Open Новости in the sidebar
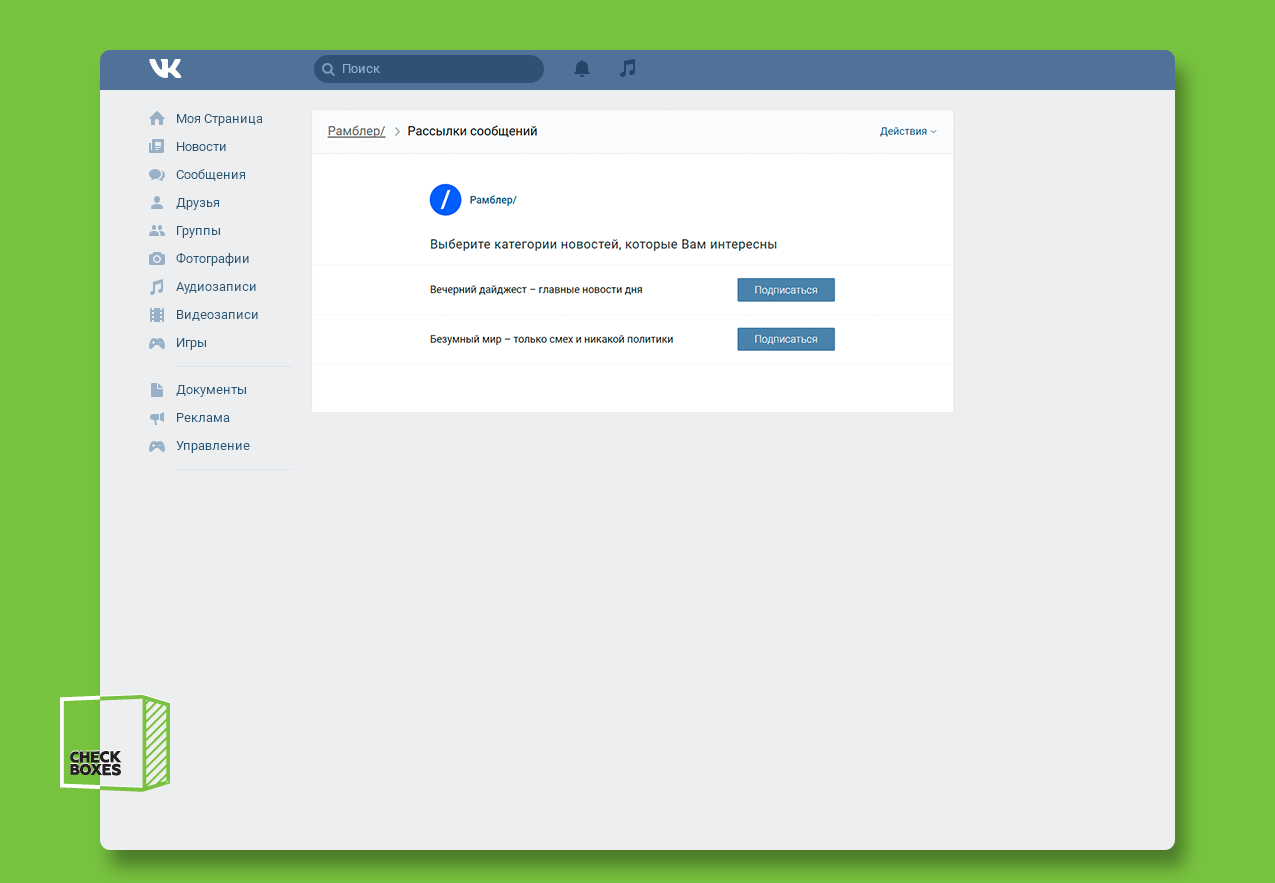Image resolution: width=1275 pixels, height=883 pixels. click(201, 147)
